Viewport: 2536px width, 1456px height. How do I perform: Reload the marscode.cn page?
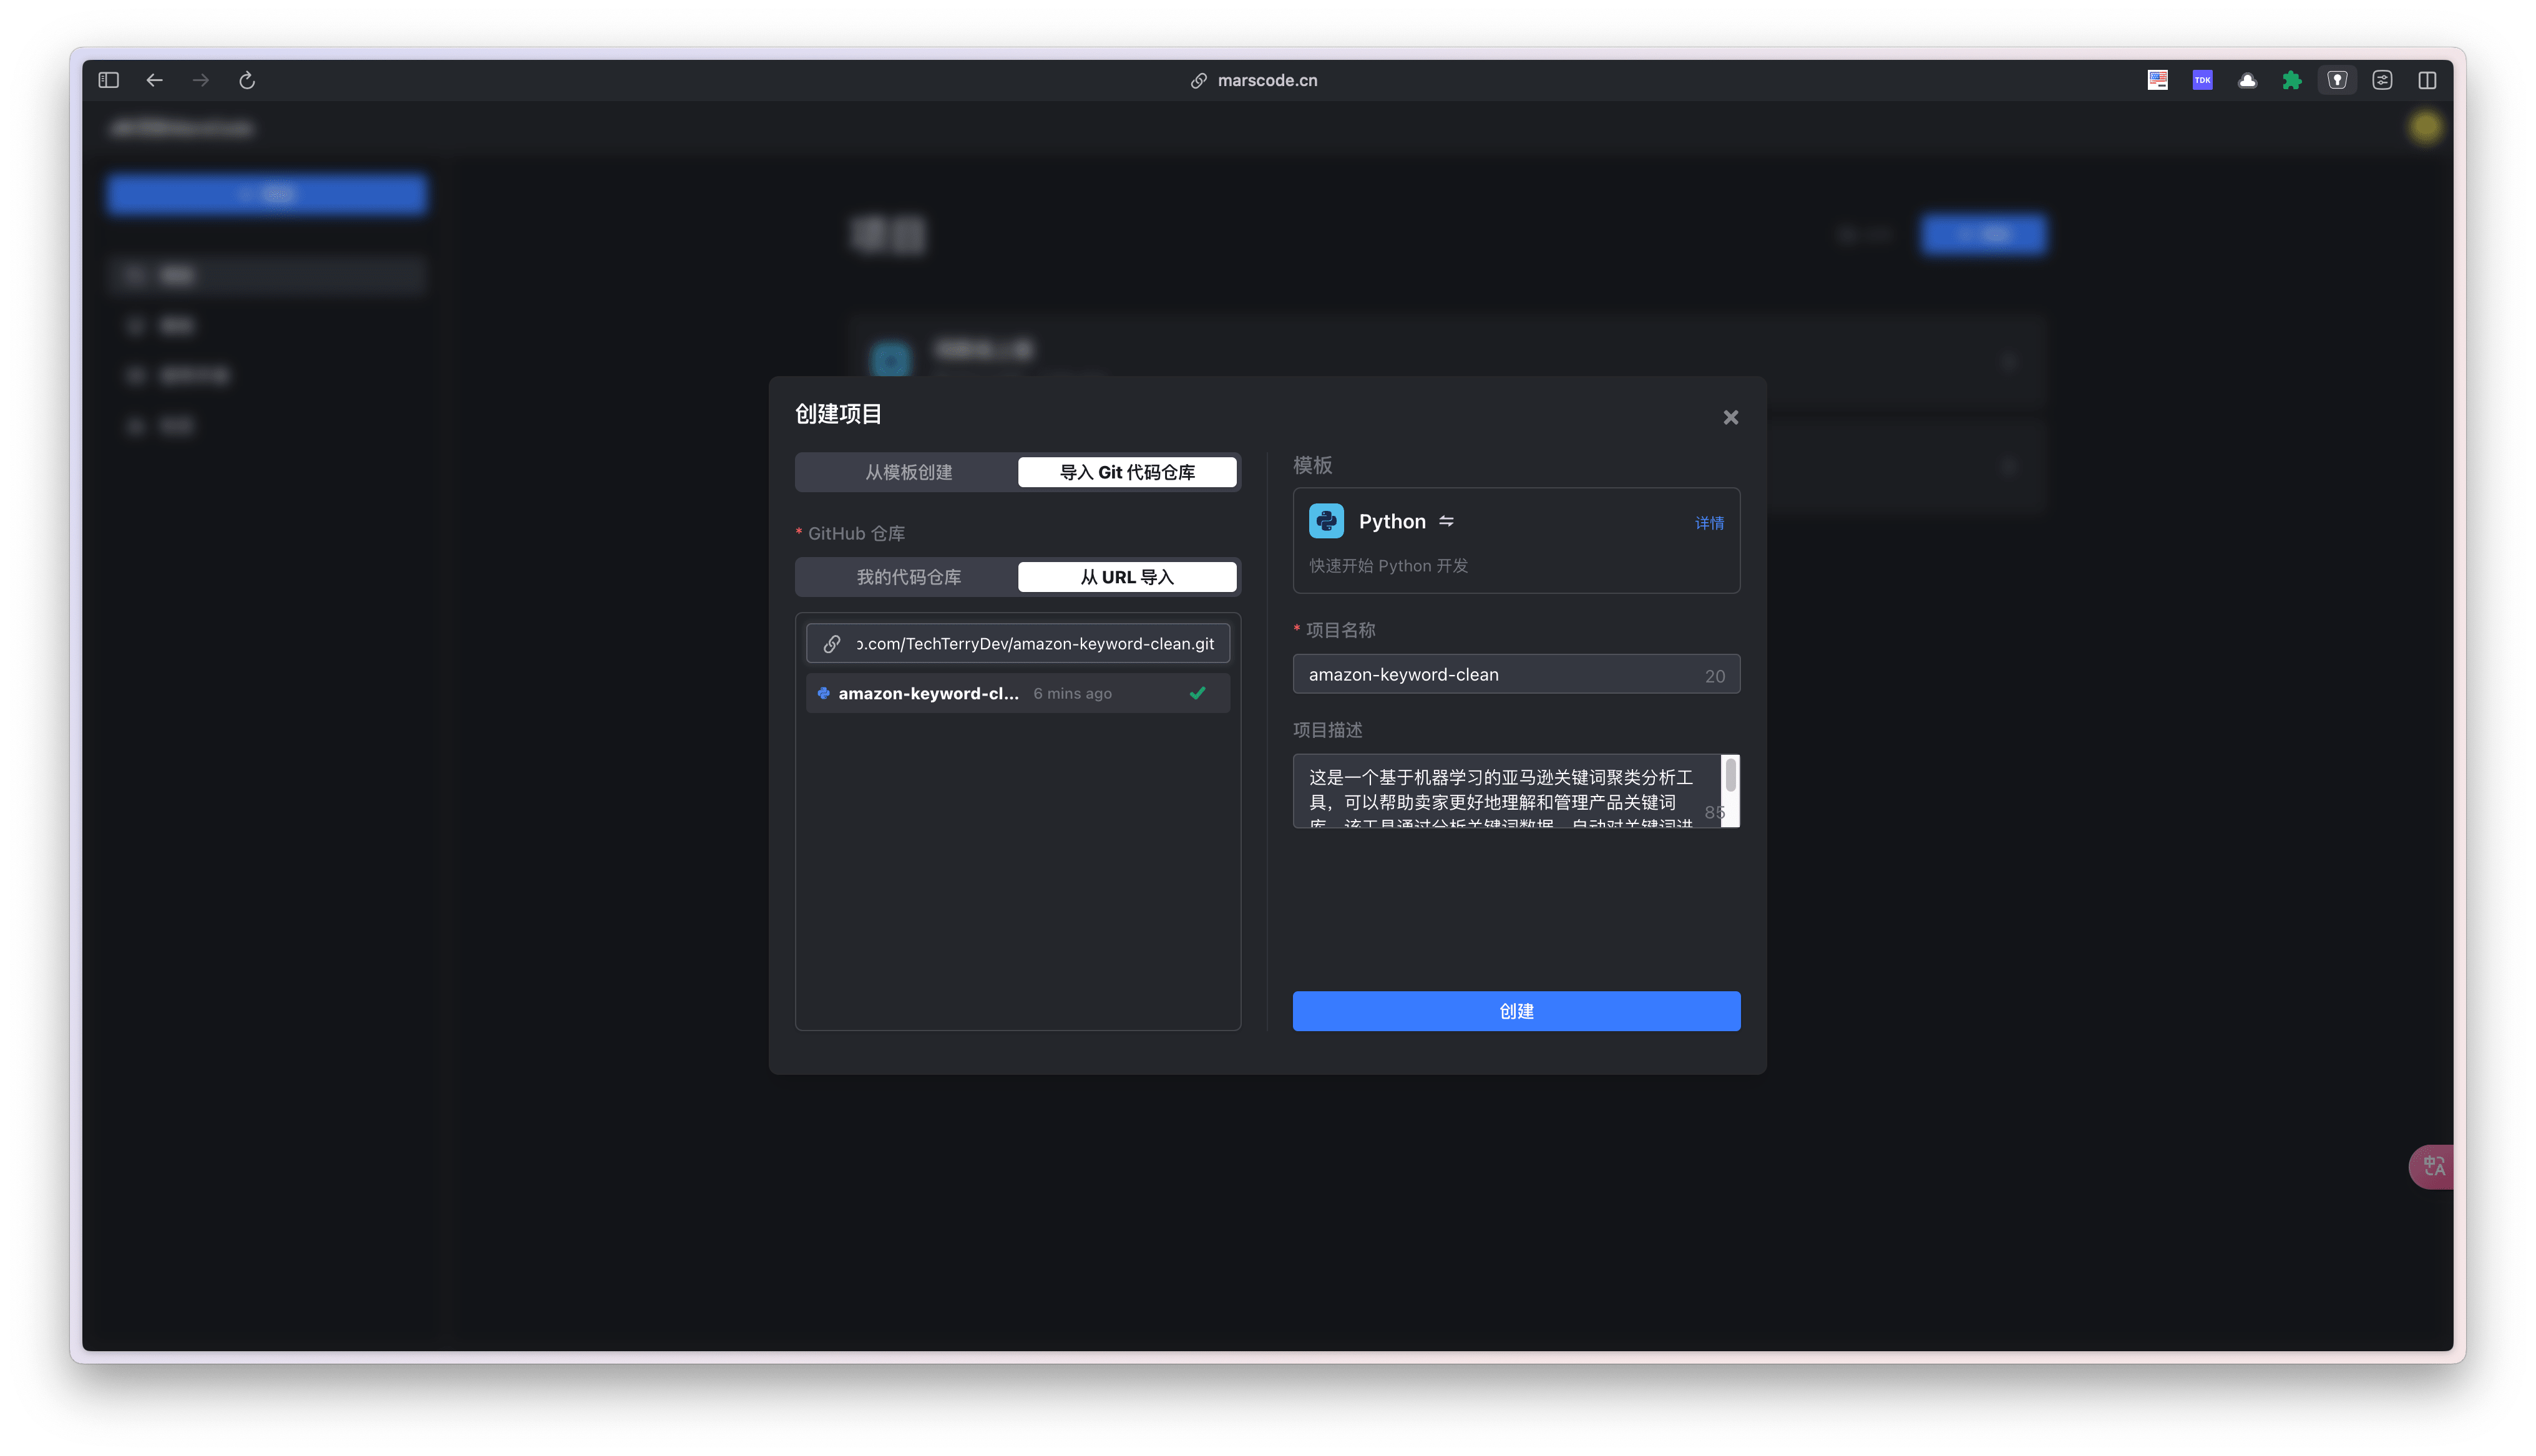(247, 80)
